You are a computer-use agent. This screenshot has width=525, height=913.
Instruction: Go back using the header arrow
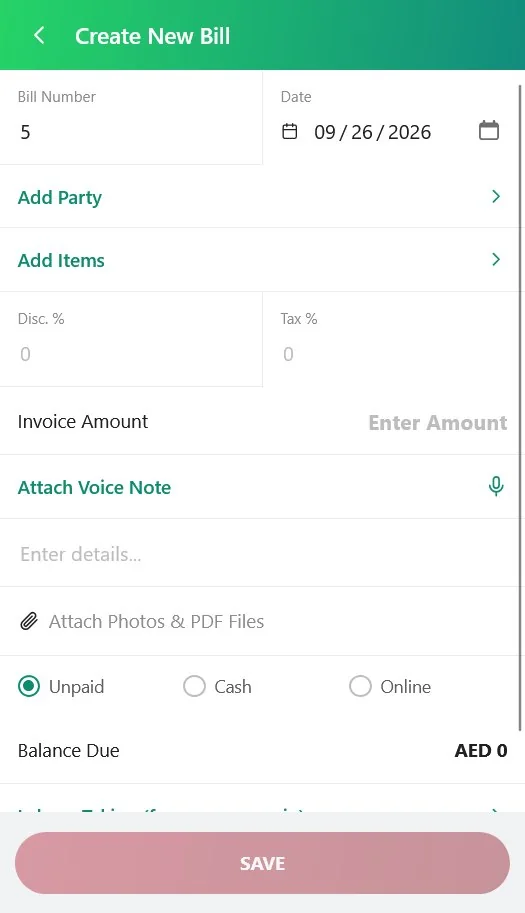pos(39,36)
